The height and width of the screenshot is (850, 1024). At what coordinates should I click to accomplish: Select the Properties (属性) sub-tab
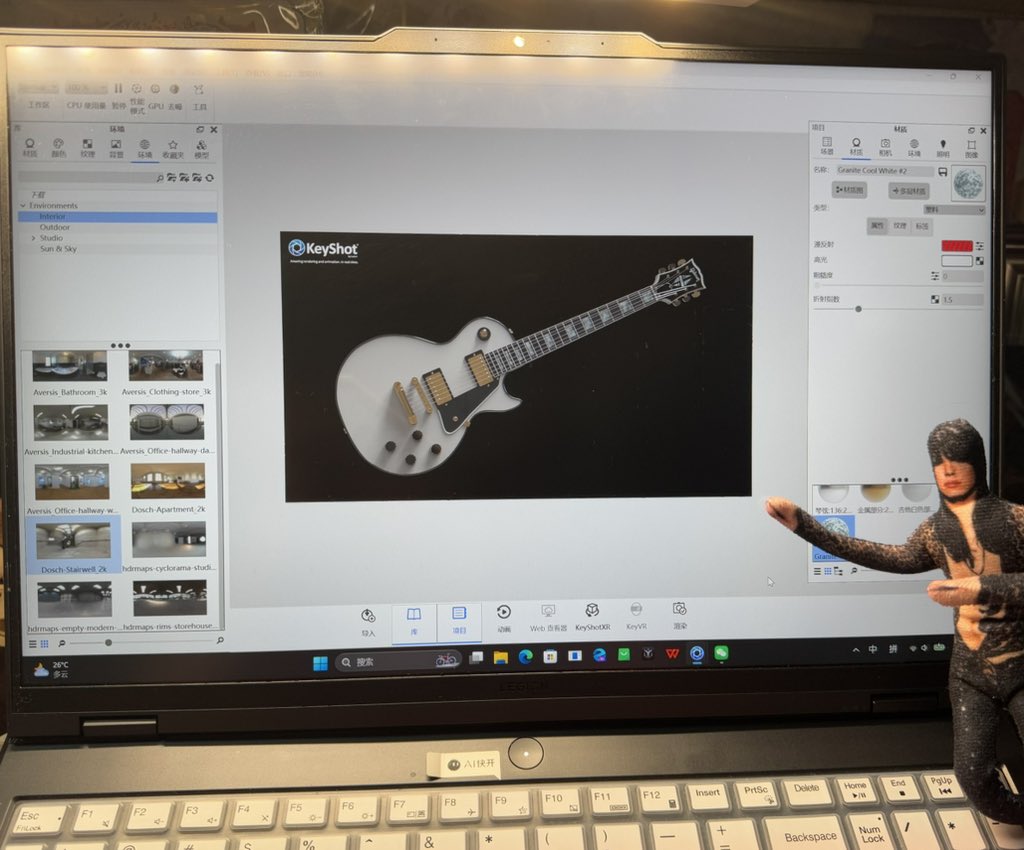(877, 226)
